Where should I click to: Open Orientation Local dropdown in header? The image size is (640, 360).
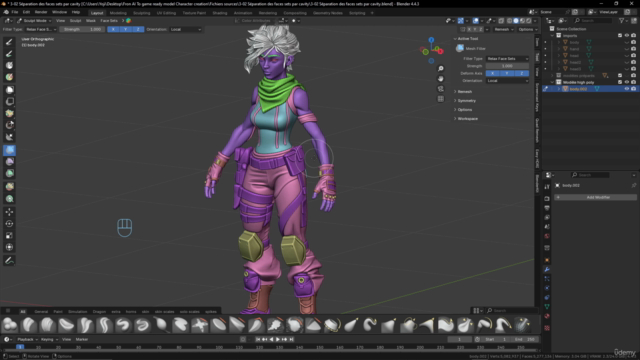click(186, 29)
